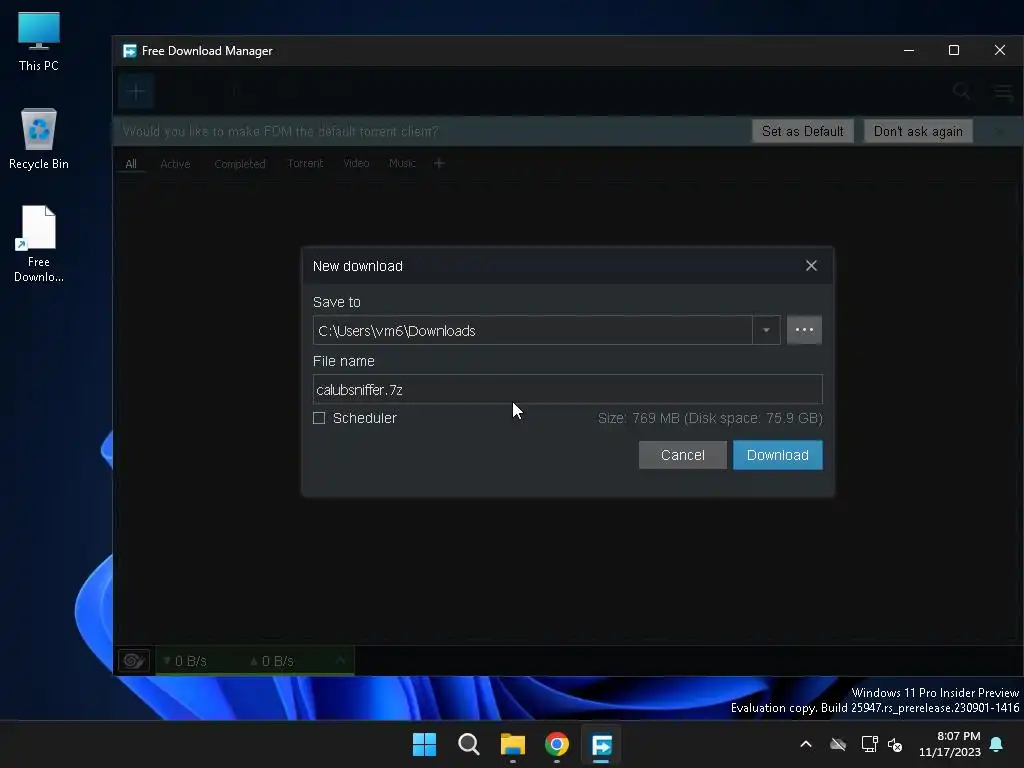Image resolution: width=1024 pixels, height=768 pixels.
Task: Open Google Chrome from taskbar
Action: [556, 744]
